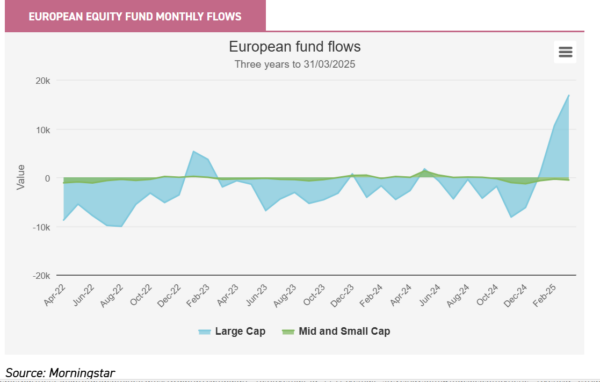Viewport: 600px width, 382px height.
Task: Click the Feb-23 x-axis label
Action: pos(198,295)
